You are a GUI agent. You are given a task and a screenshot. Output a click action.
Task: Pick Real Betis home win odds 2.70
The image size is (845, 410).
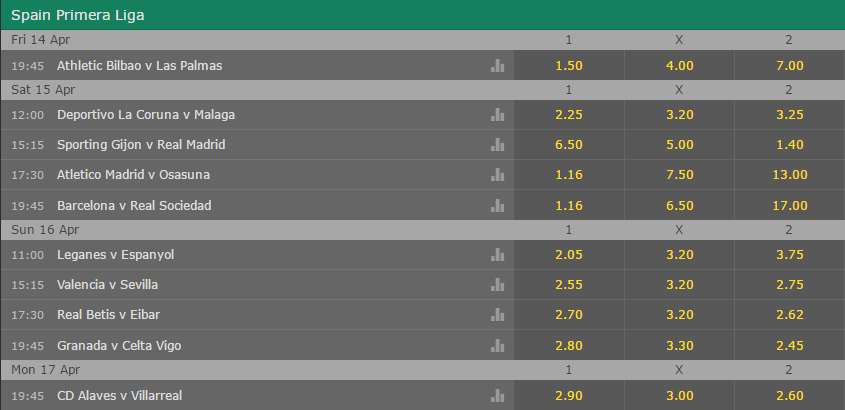click(569, 315)
